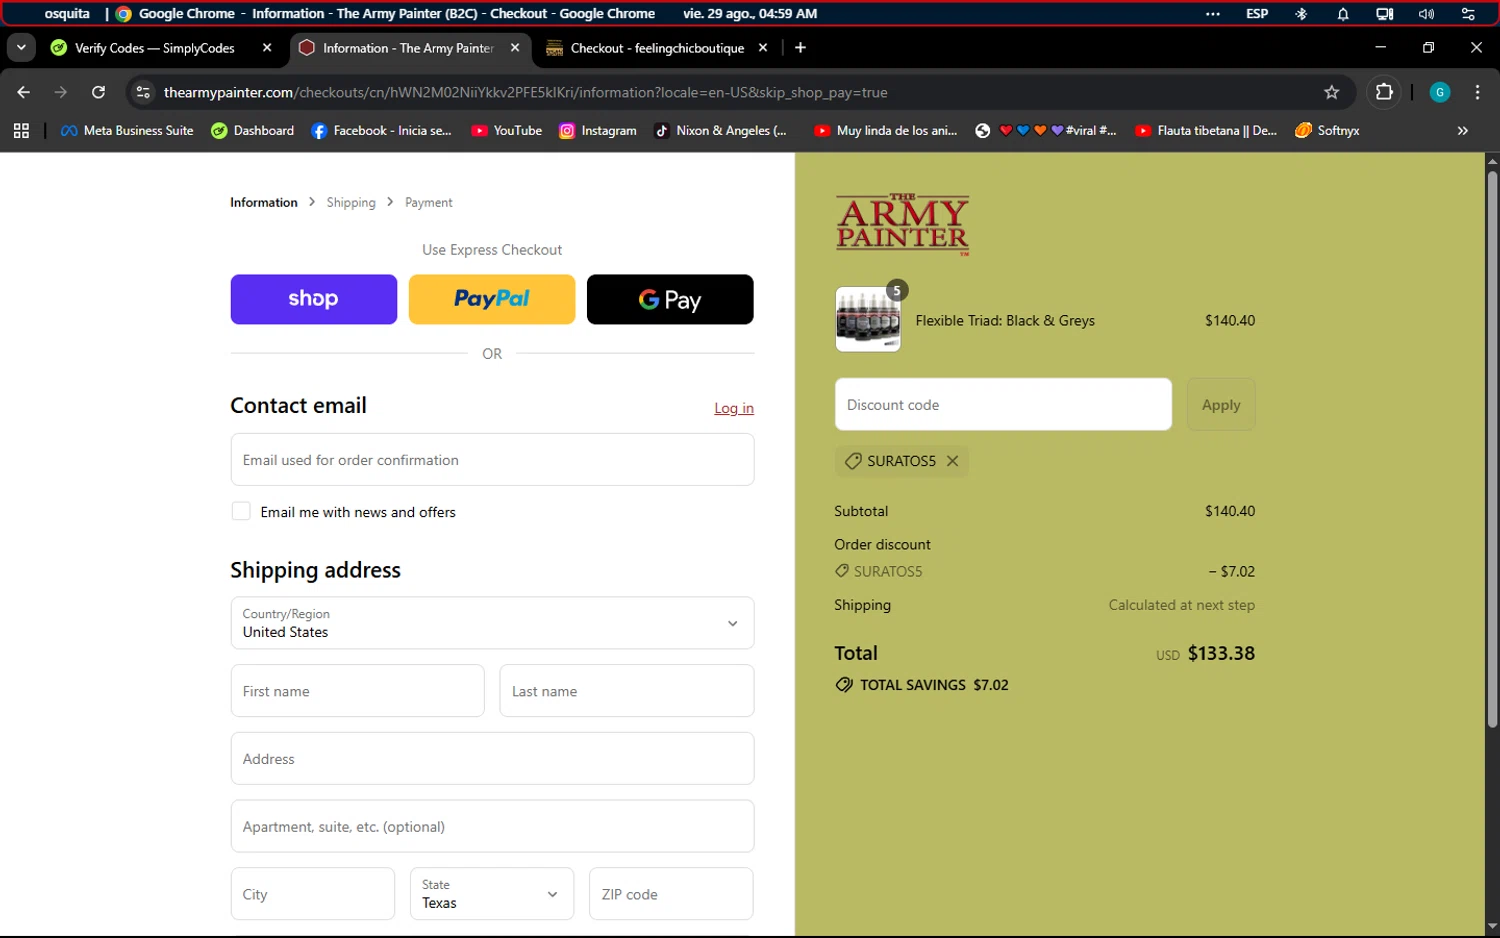Screen dimensions: 1500x938
Task: Open the apps grid in bookmarks bar
Action: click(x=21, y=130)
